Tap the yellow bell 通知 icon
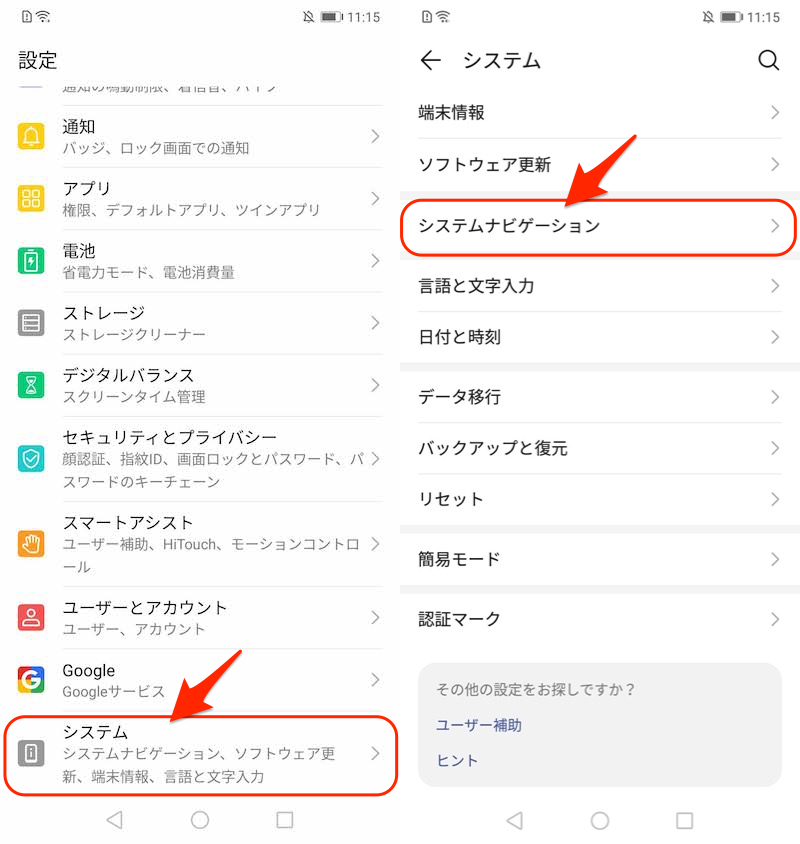The width and height of the screenshot is (800, 844). point(31,136)
